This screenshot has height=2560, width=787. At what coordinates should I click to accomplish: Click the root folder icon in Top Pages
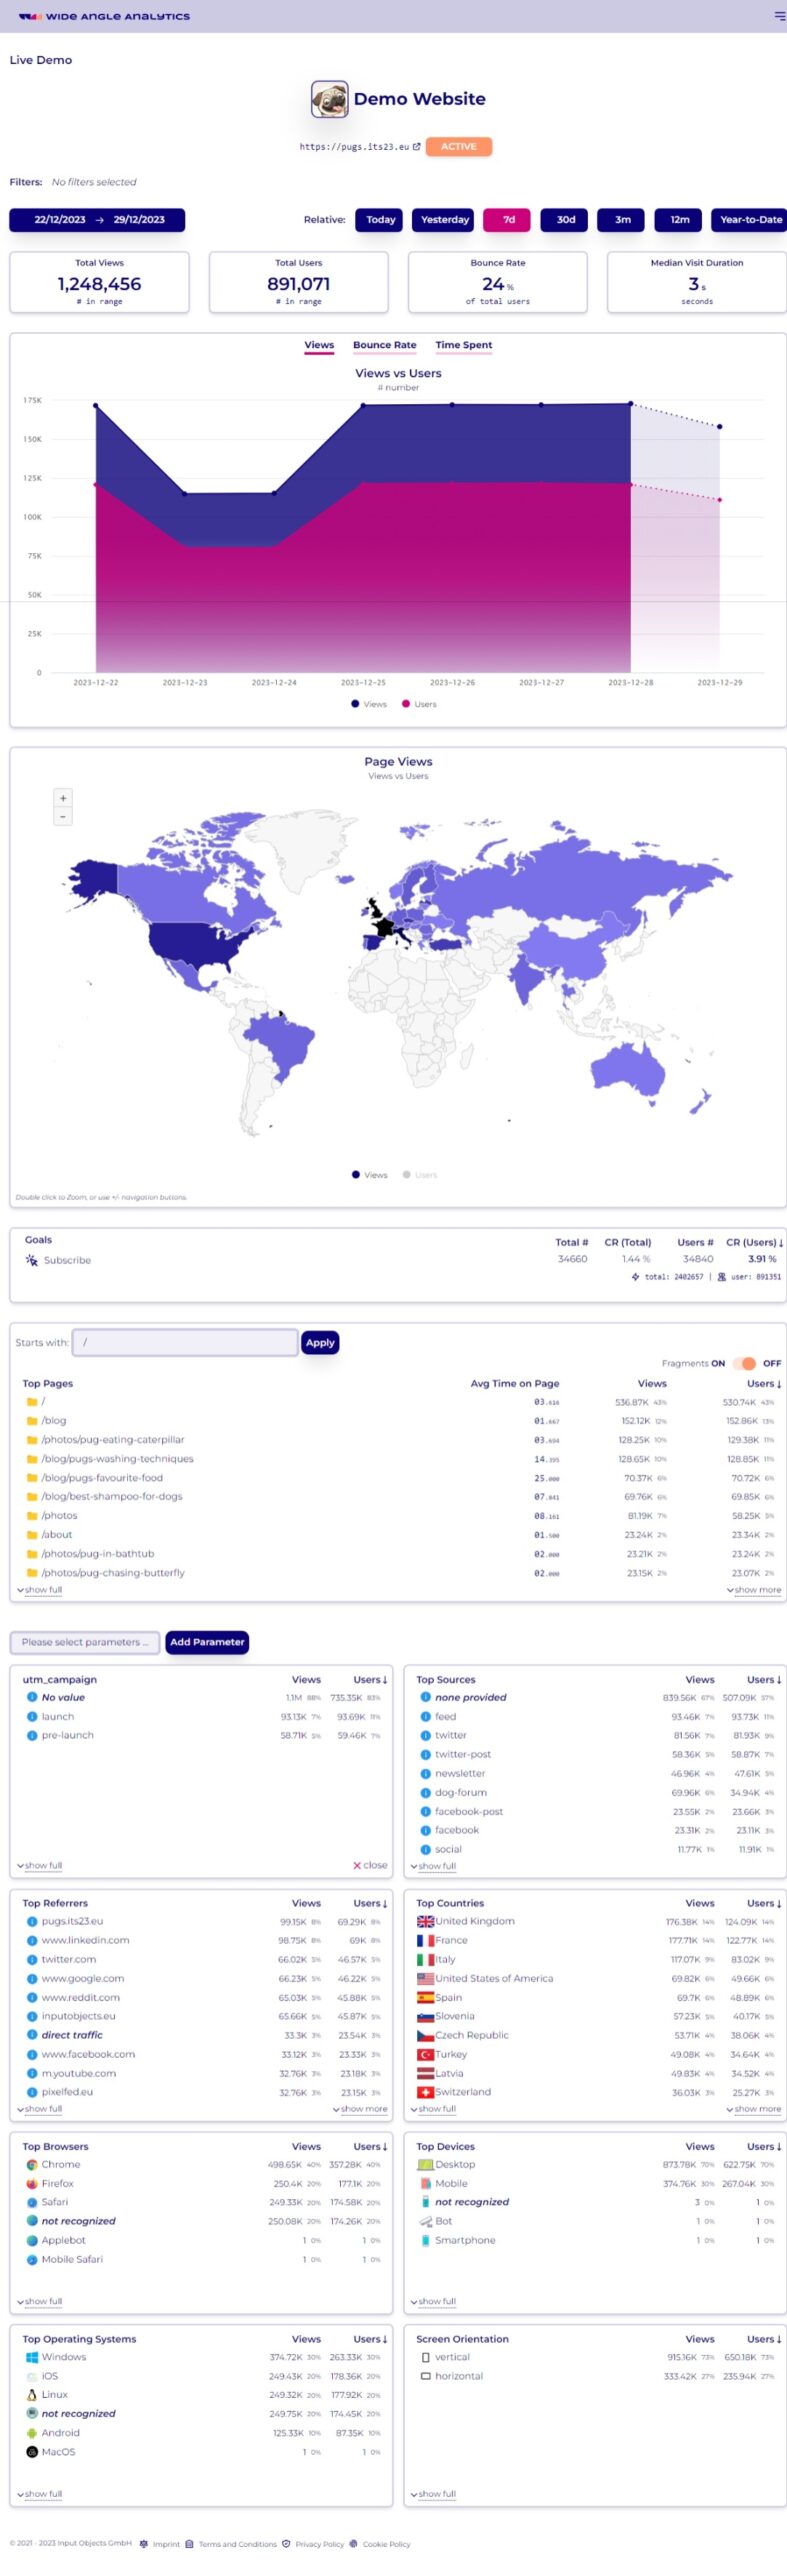(x=32, y=1402)
